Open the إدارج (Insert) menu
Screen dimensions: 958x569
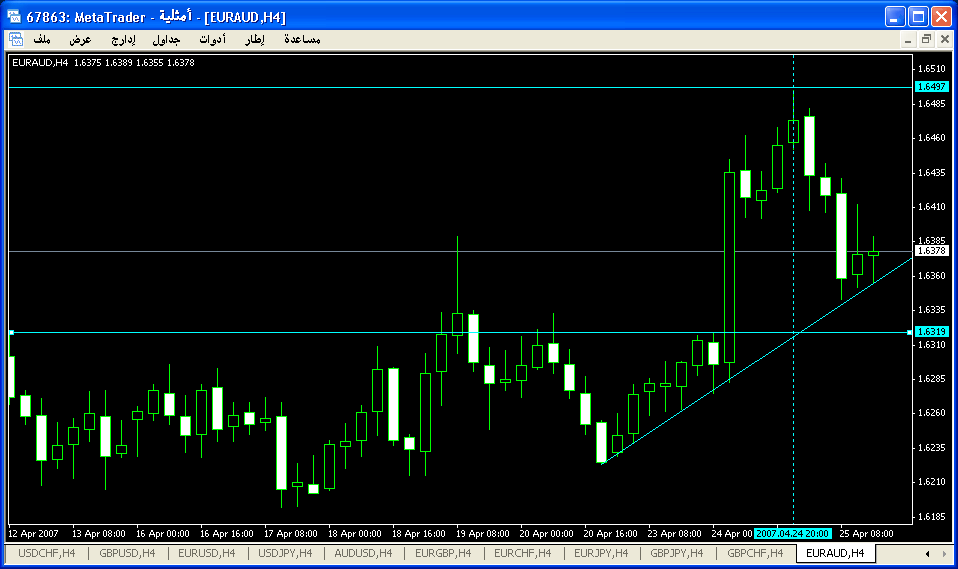point(123,40)
